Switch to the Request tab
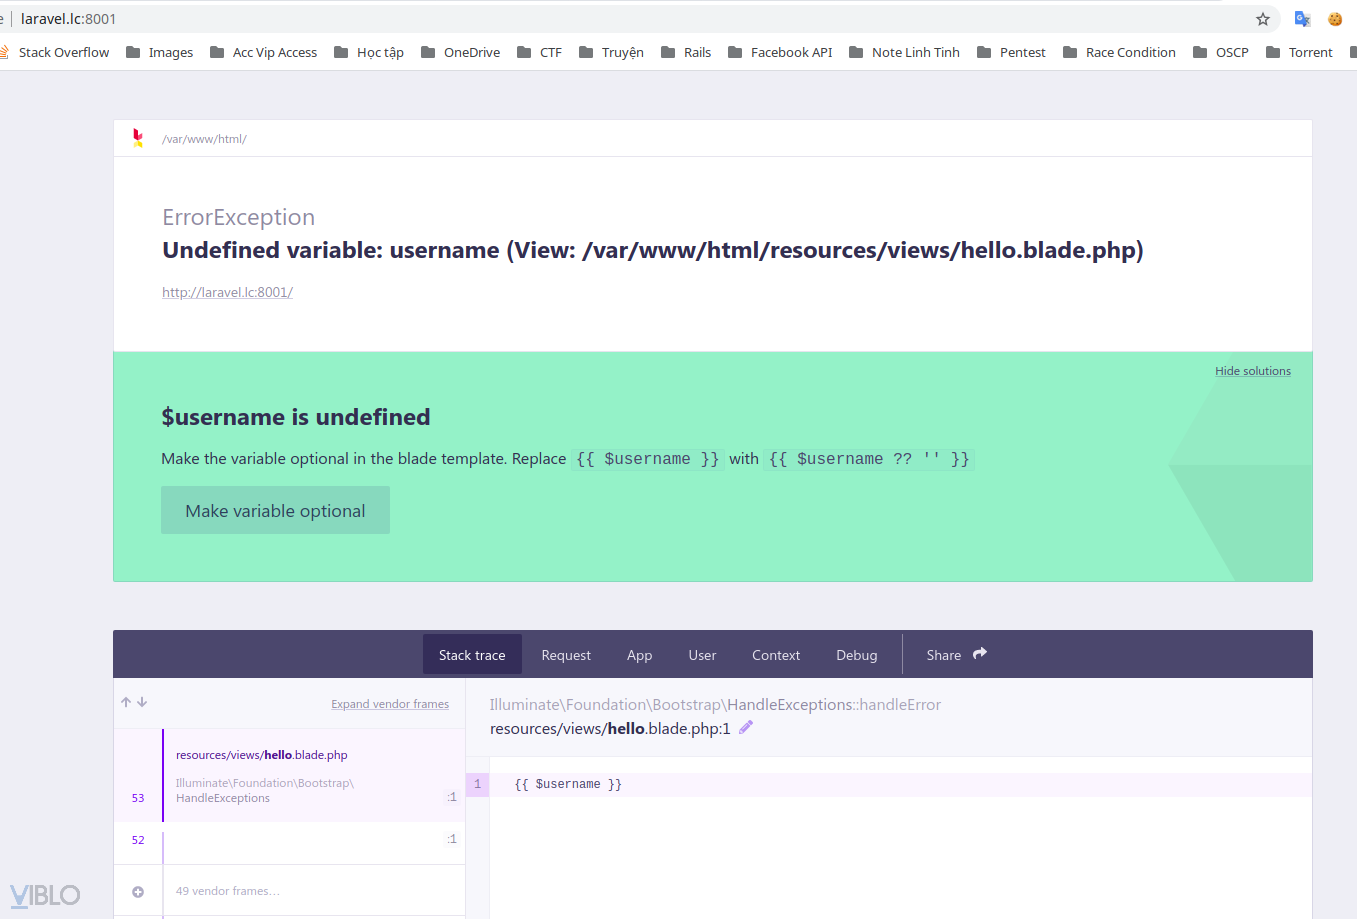 (566, 655)
